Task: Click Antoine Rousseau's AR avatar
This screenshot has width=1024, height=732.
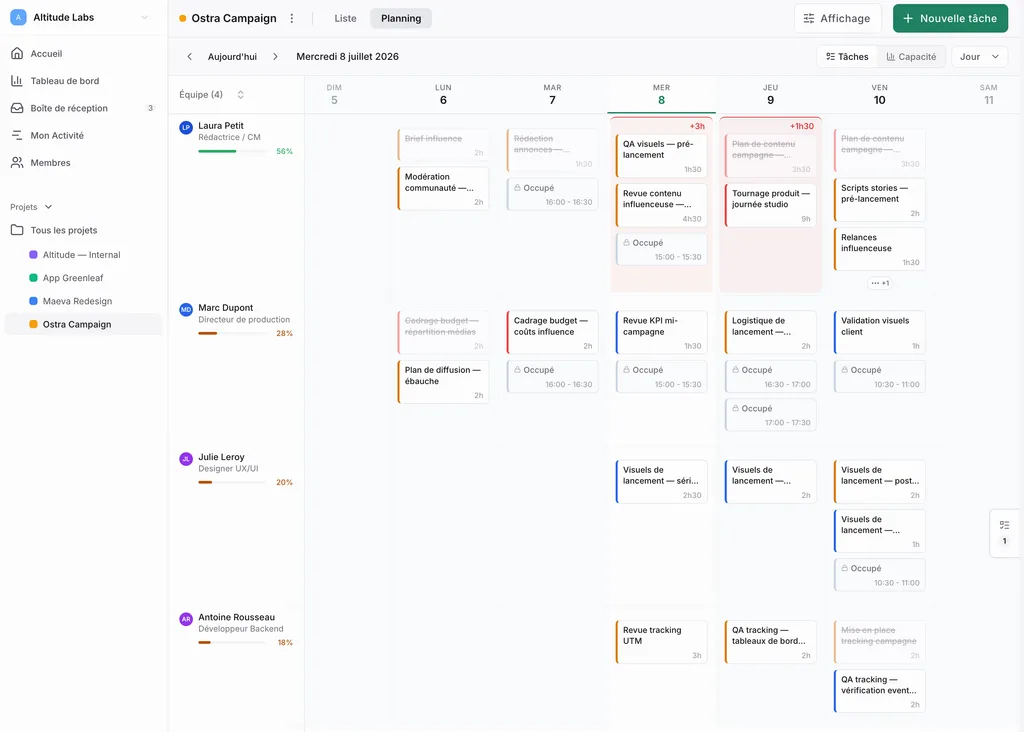Action: point(186,619)
